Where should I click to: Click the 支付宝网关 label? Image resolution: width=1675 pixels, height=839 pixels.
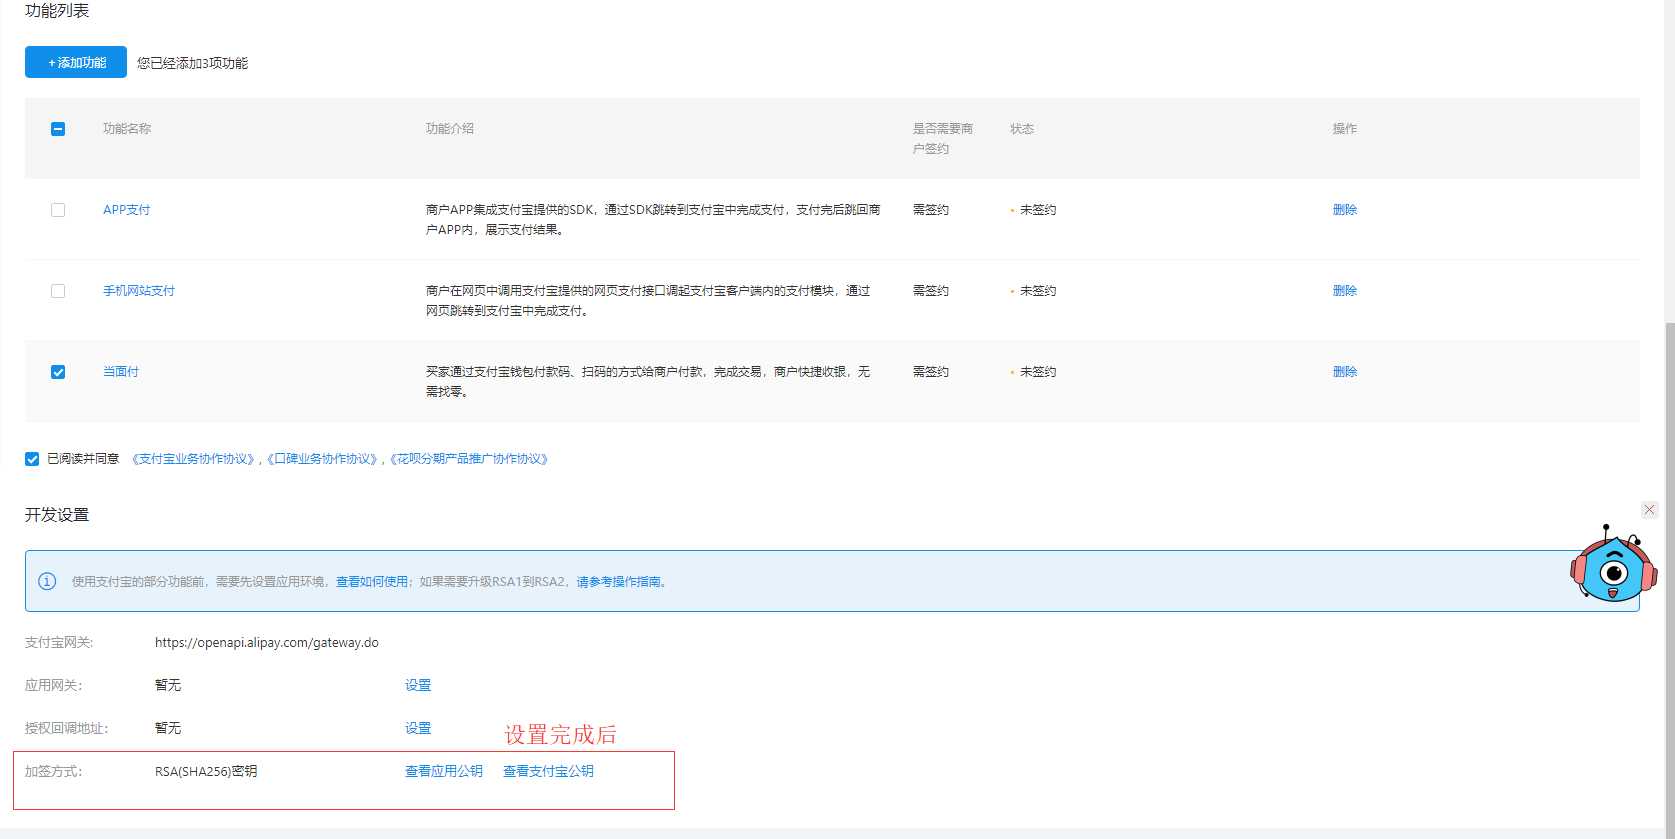[x=59, y=643]
